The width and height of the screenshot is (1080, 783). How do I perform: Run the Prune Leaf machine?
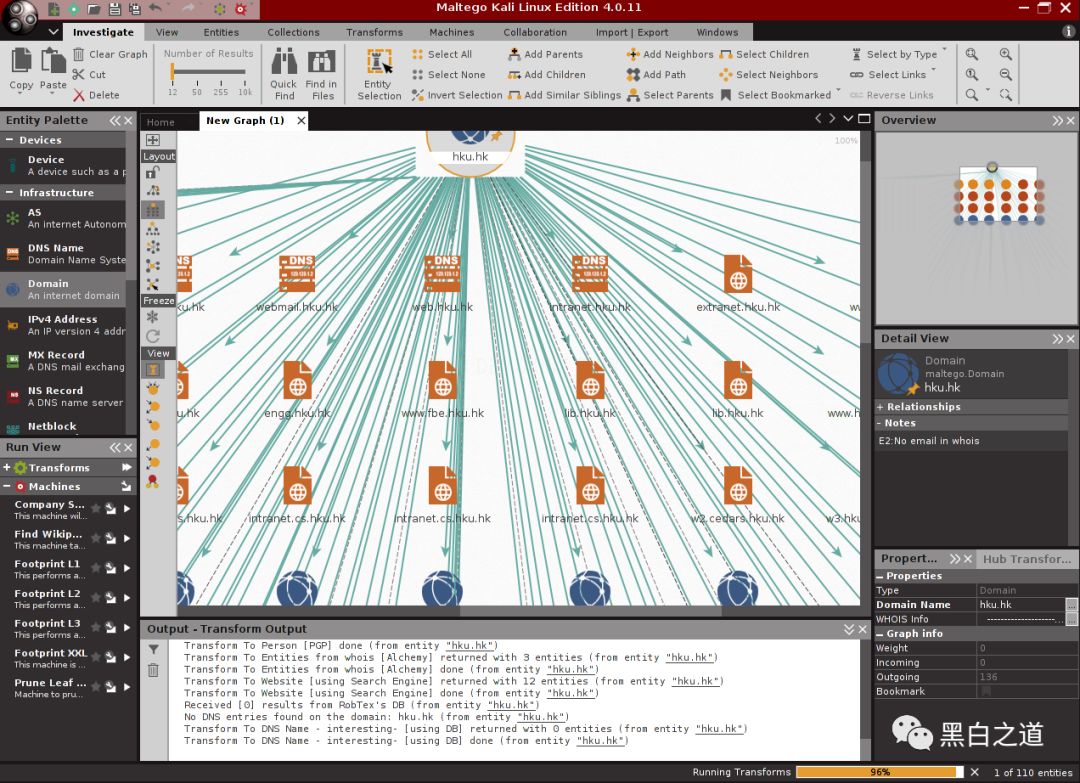pyautogui.click(x=127, y=687)
